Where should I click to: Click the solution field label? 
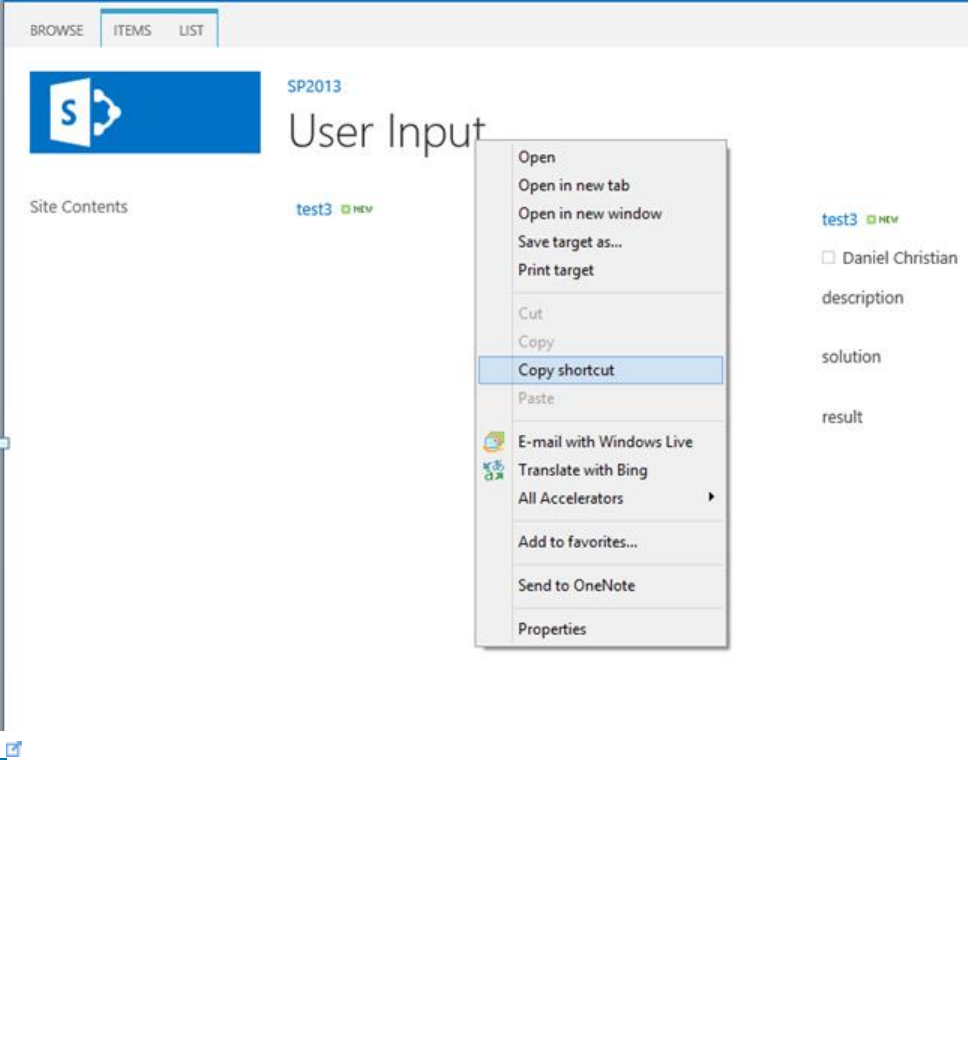851,357
